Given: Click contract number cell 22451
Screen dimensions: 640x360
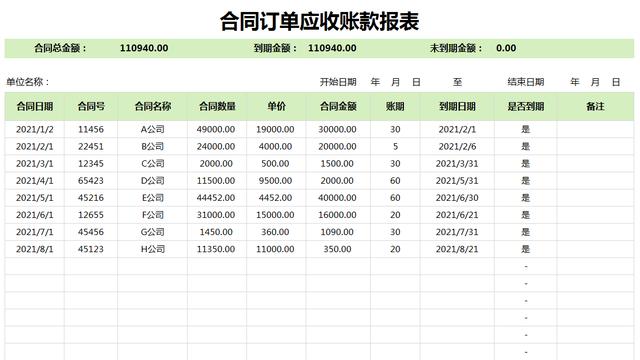Looking at the screenshot, I should click(91, 147).
